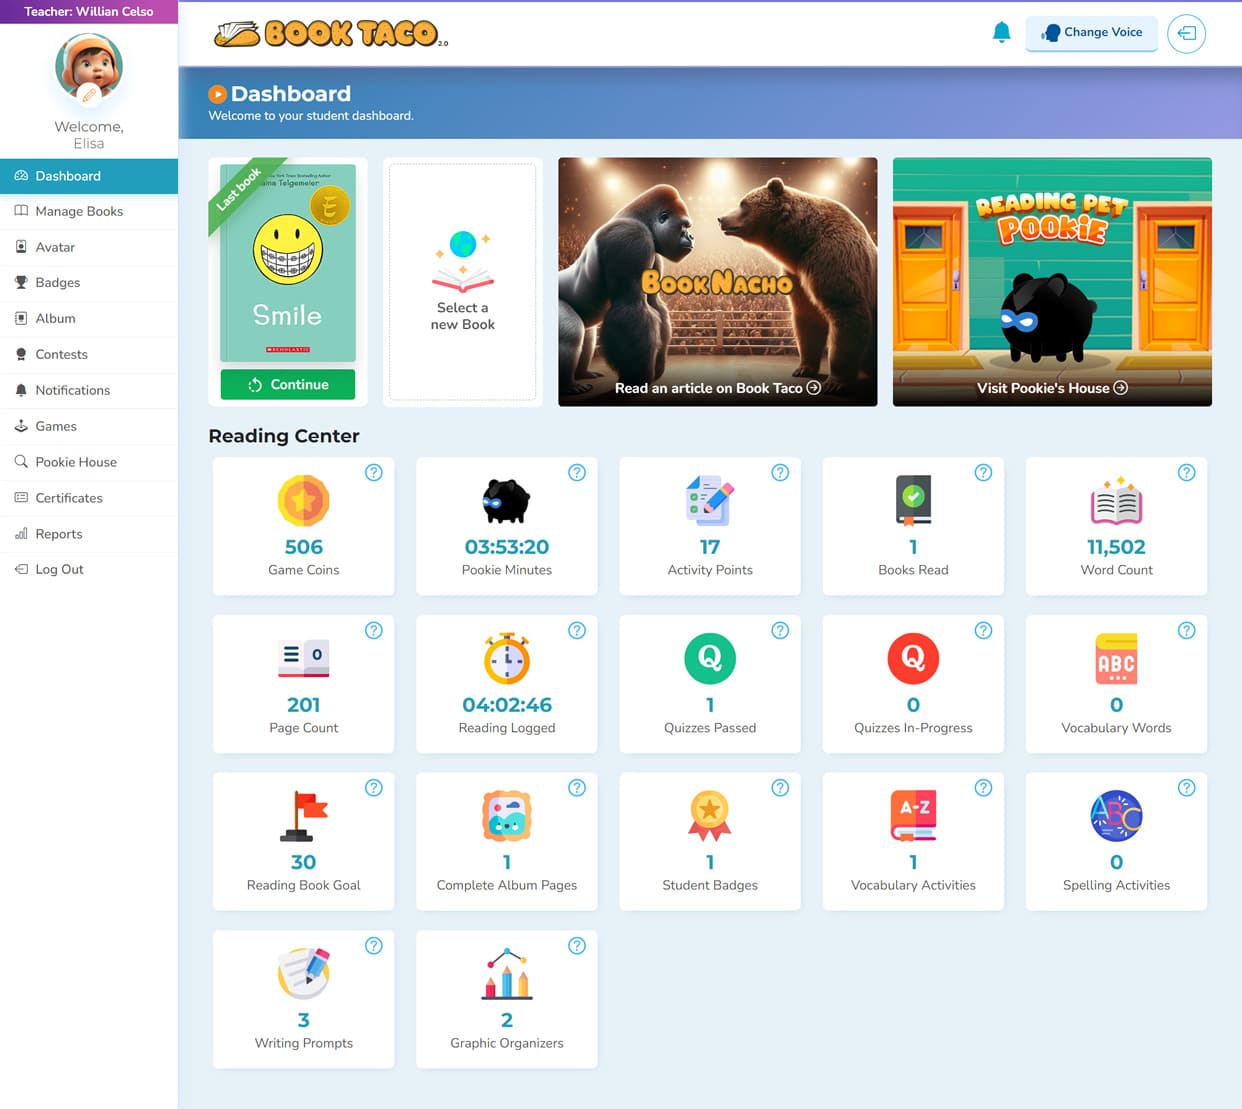The width and height of the screenshot is (1242, 1109).
Task: Click the Quizzes Passed green Q icon
Action: 710,658
